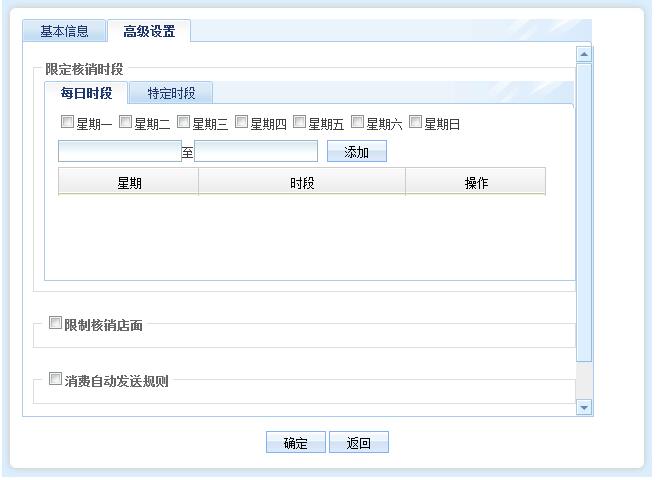This screenshot has width=657, height=480.
Task: Enable the 星期三 checkbox
Action: (183, 123)
